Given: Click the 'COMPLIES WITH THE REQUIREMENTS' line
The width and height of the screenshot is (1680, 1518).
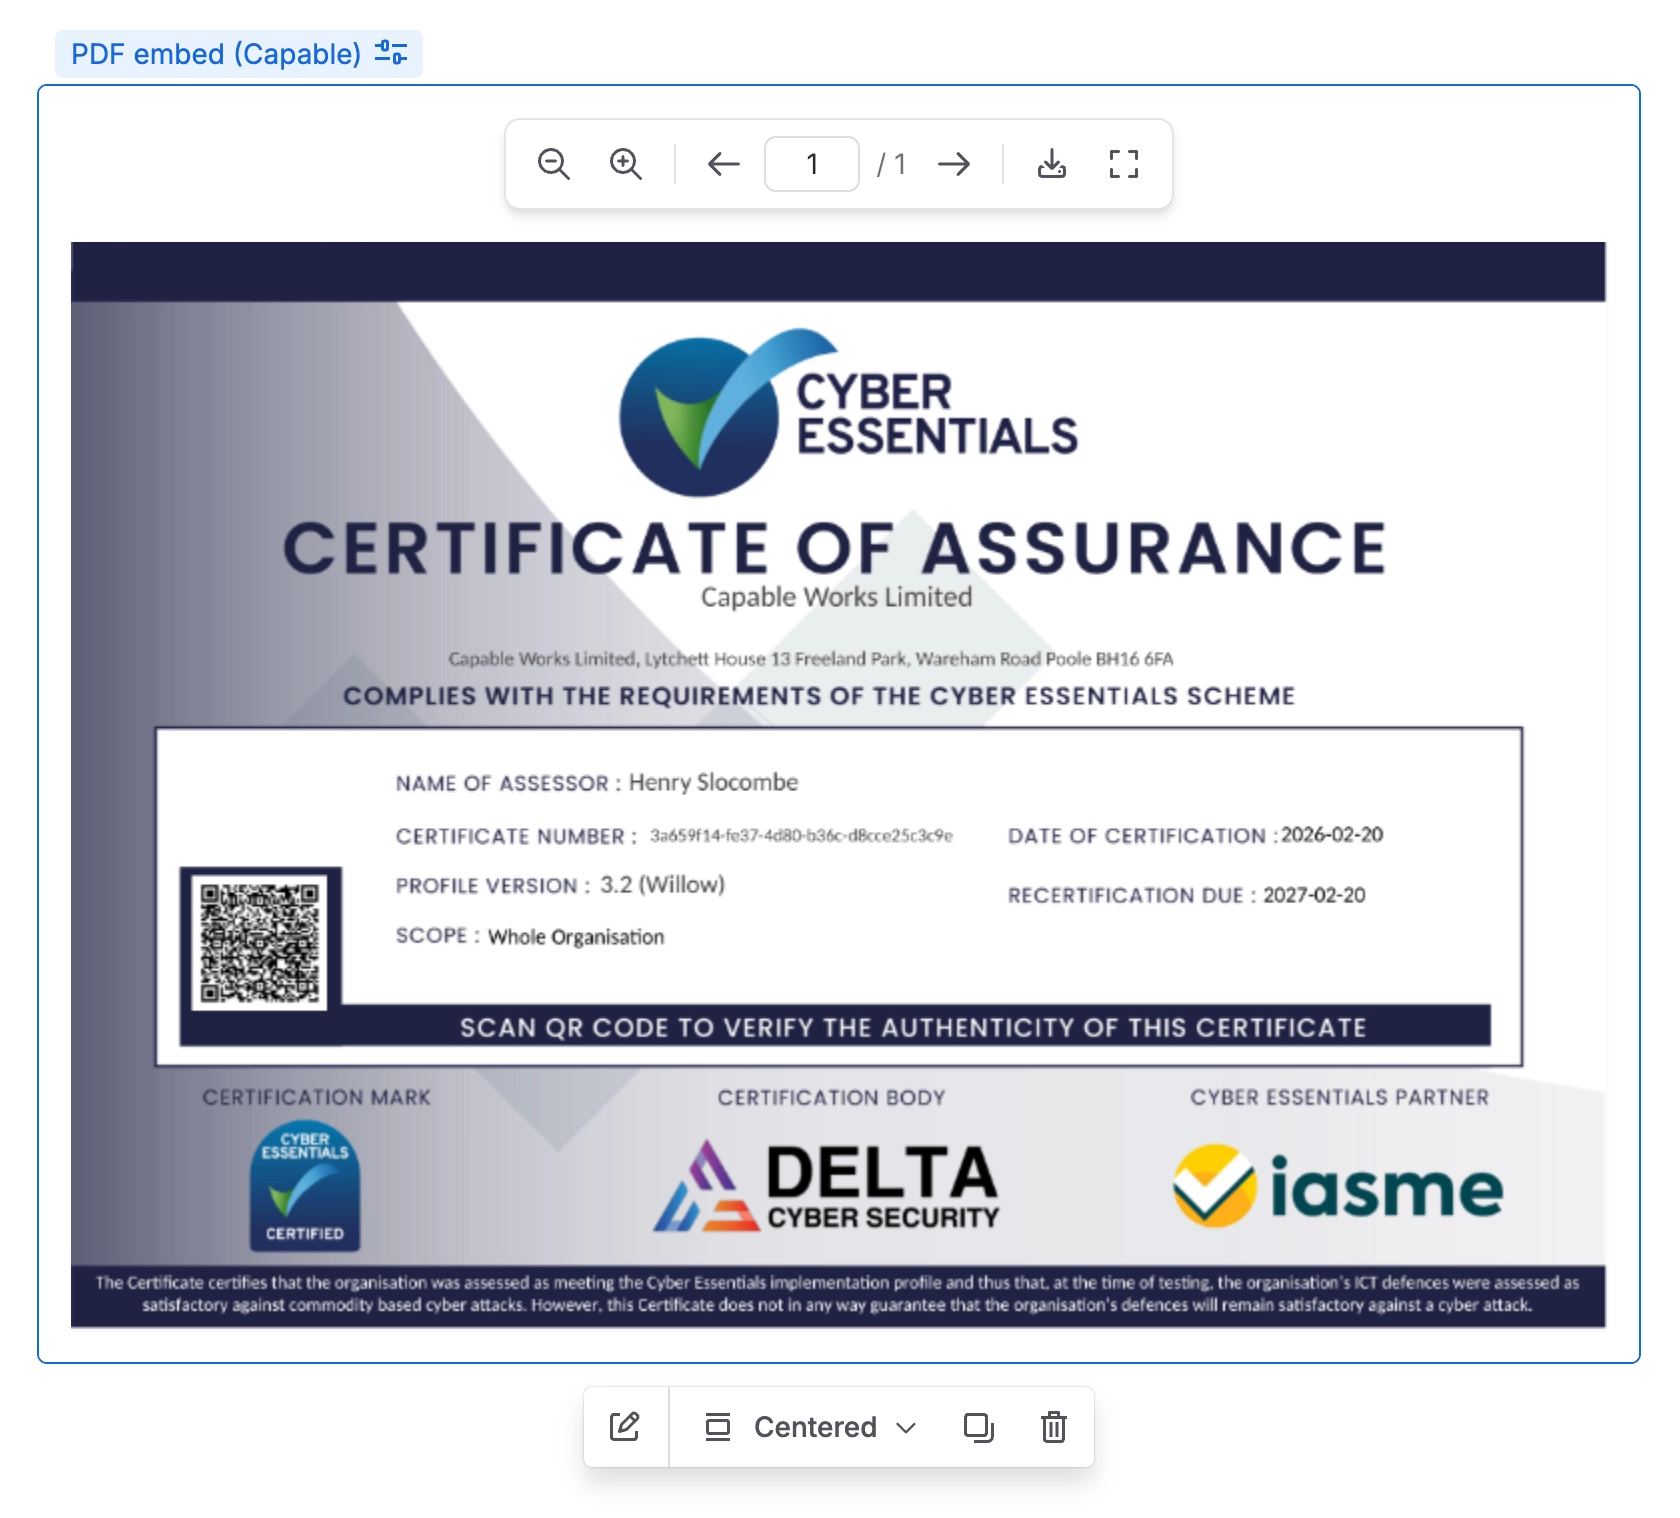Looking at the screenshot, I should point(819,696).
